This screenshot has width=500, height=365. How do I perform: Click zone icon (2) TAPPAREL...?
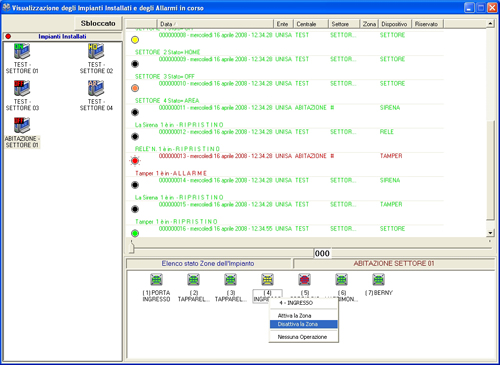coord(193,279)
